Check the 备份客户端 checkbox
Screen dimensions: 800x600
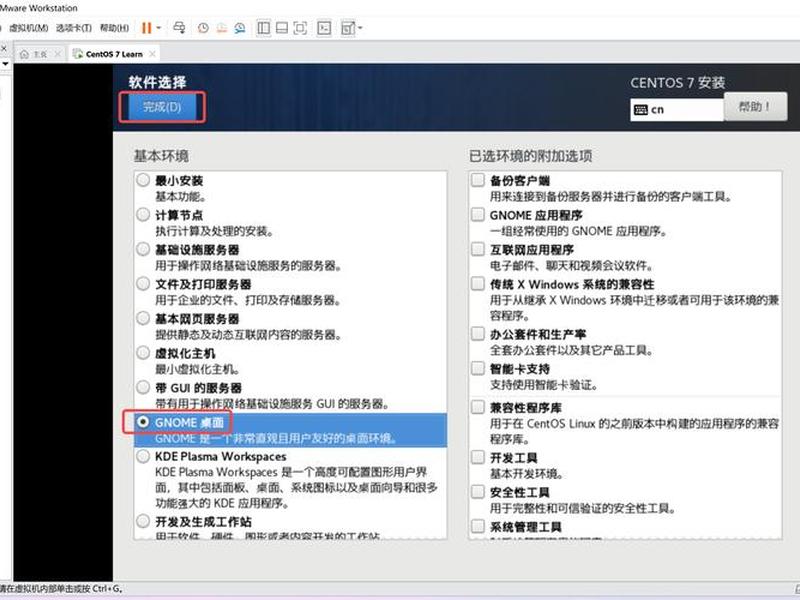pyautogui.click(x=478, y=180)
